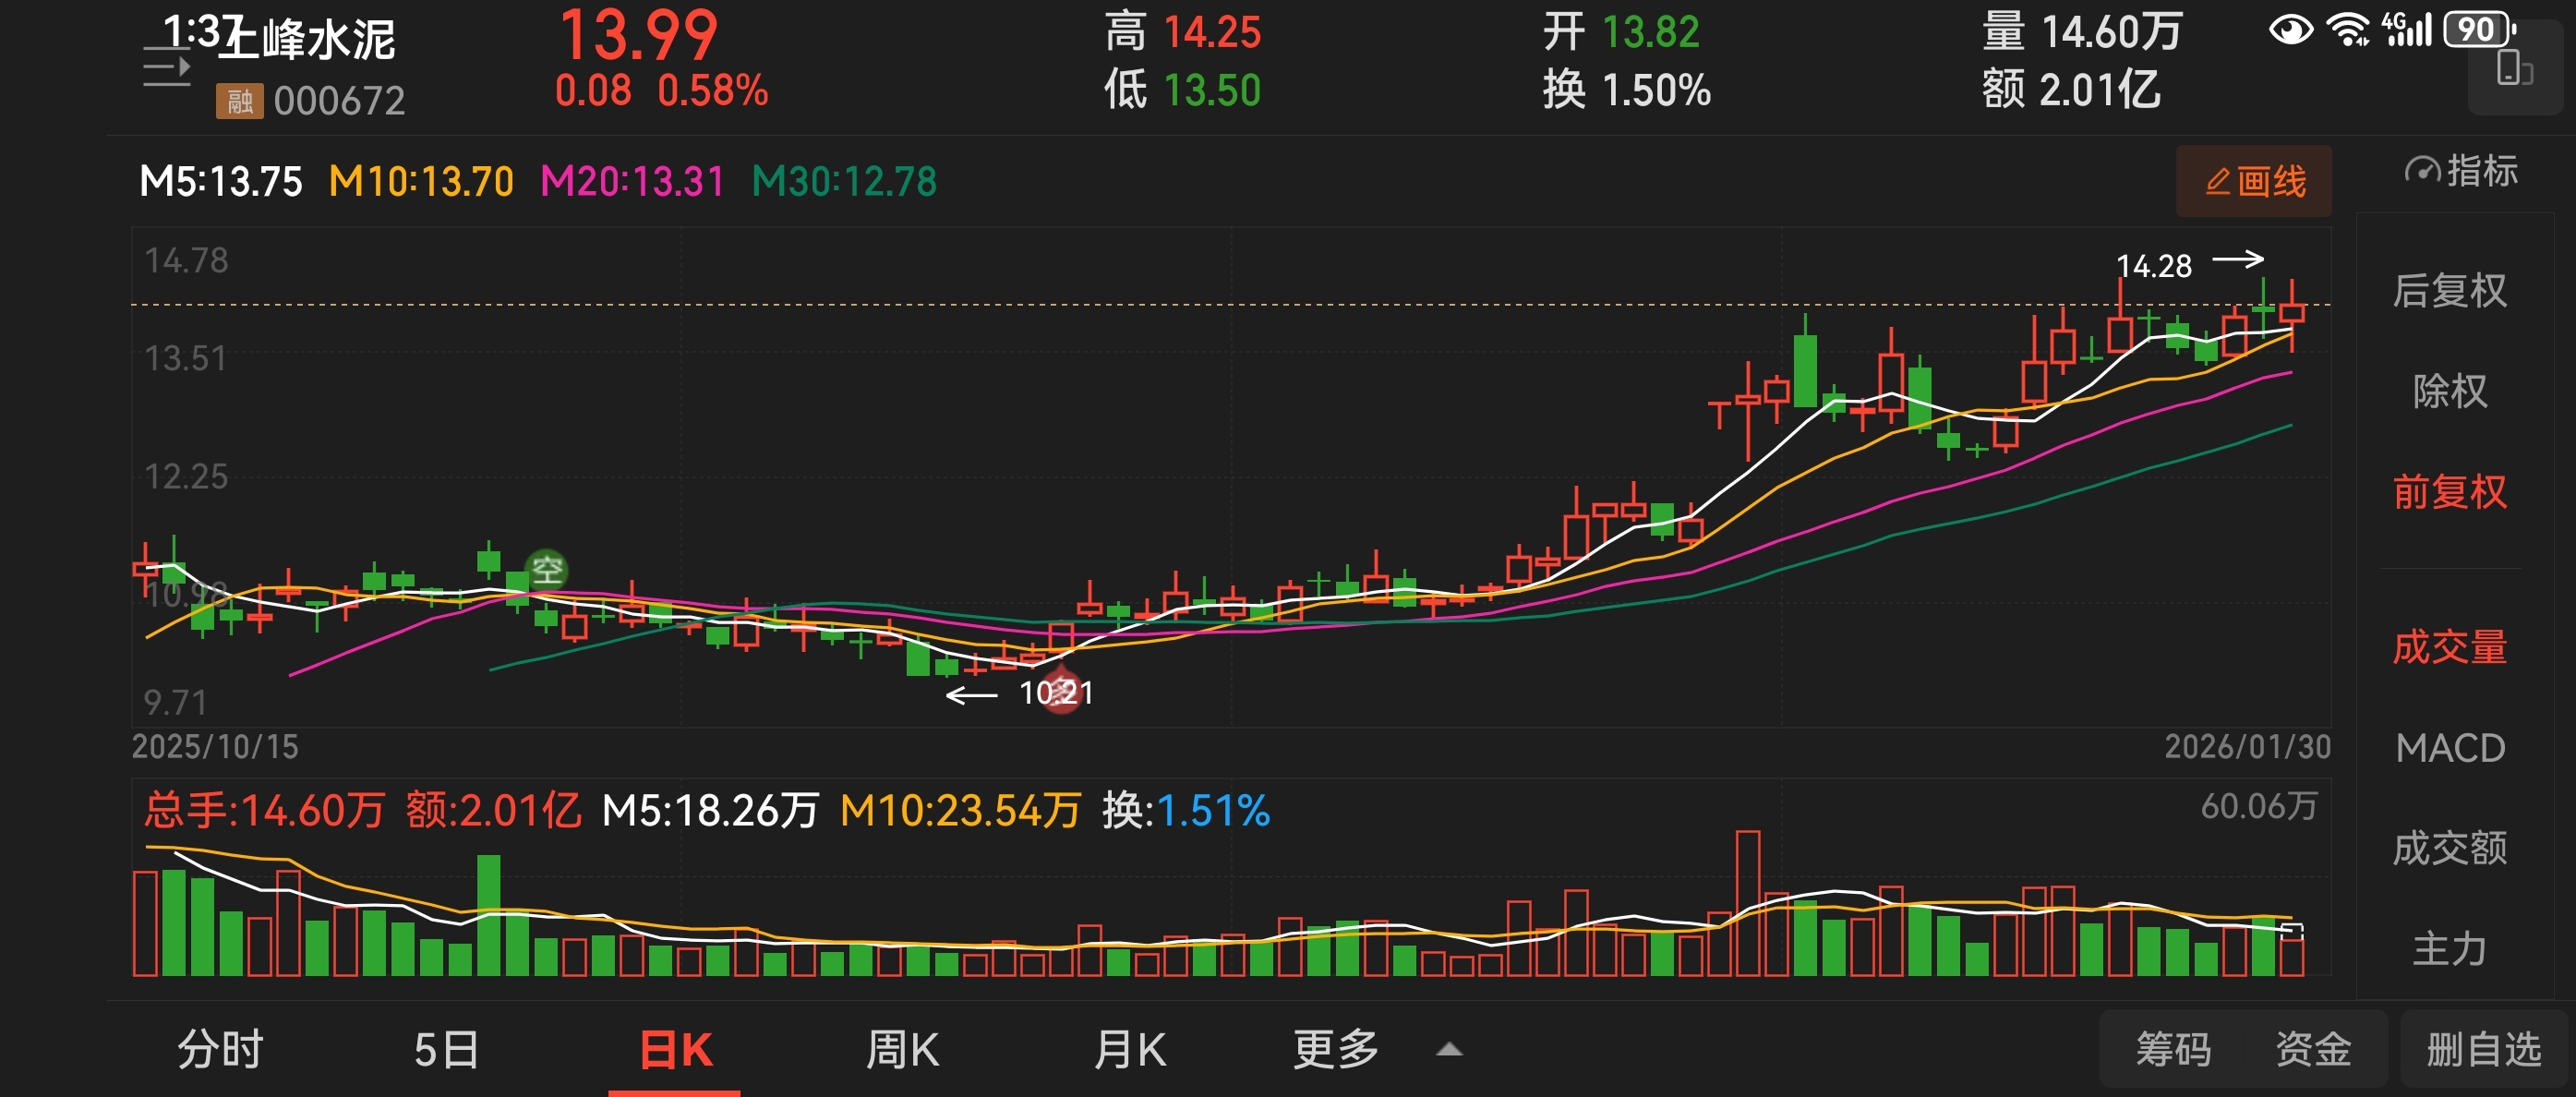Click the 空 short signal marker
This screenshot has width=2576, height=1097.
pyautogui.click(x=547, y=570)
